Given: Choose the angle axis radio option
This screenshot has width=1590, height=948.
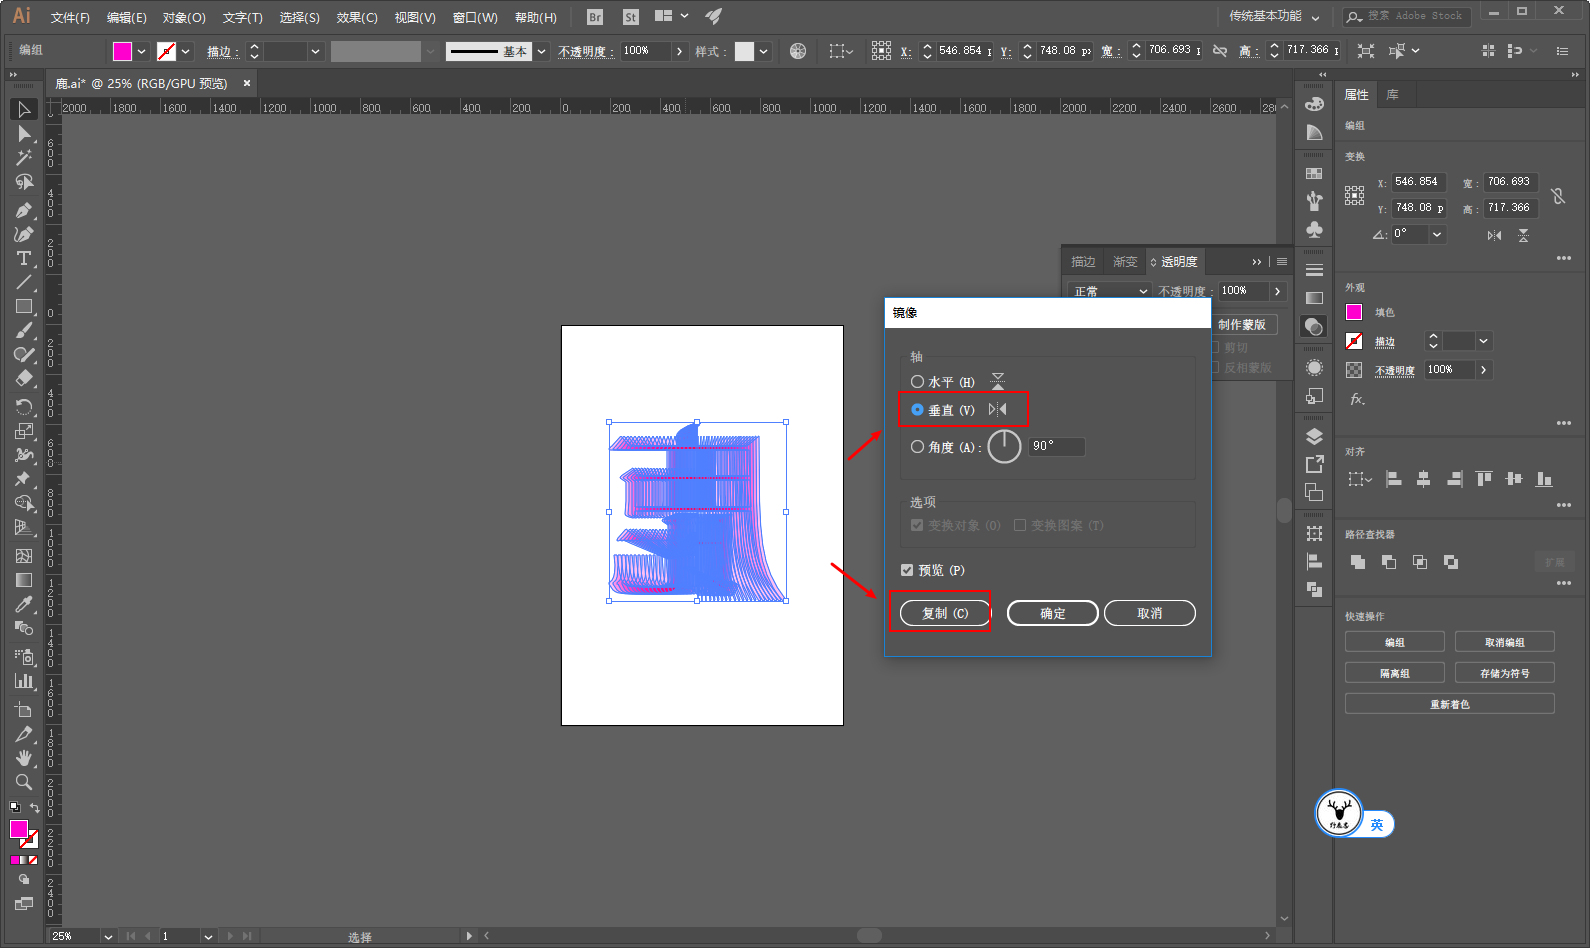Looking at the screenshot, I should 917,447.
